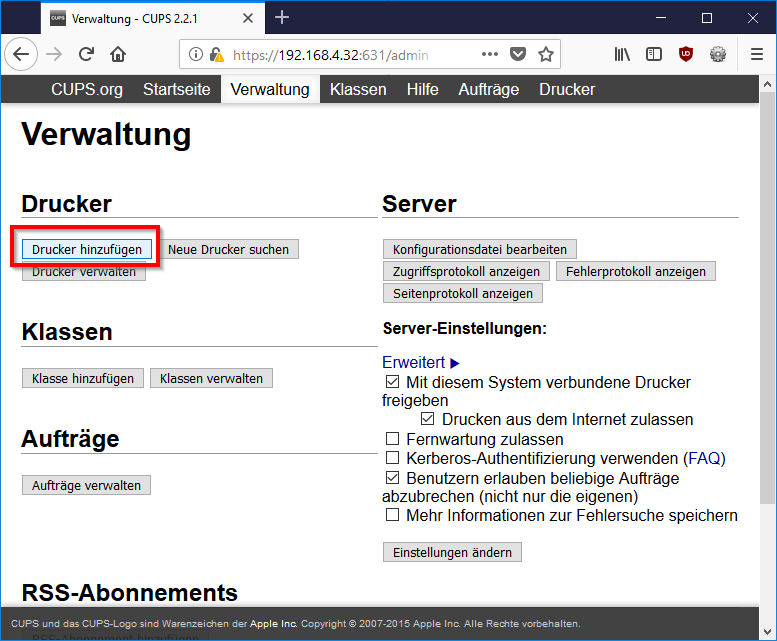Minimize the Firefox window

(x=661, y=18)
